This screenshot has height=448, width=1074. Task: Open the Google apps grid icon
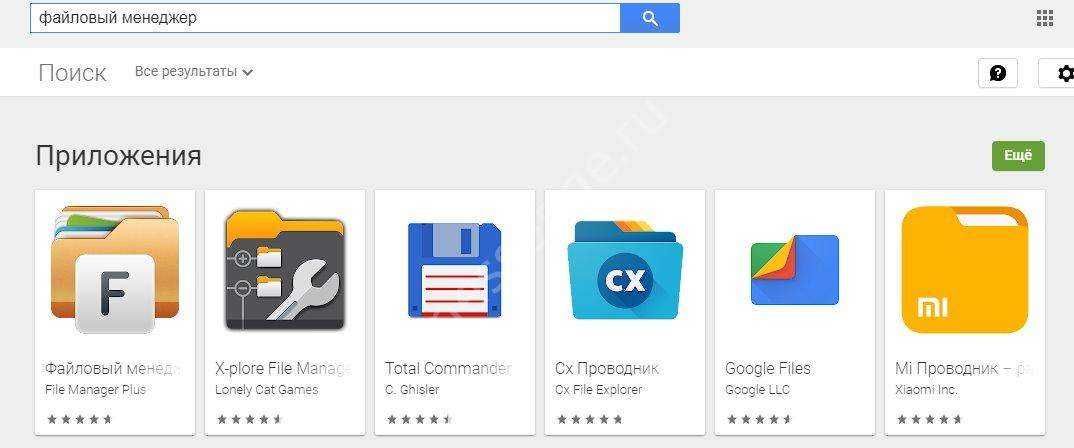coord(1045,18)
